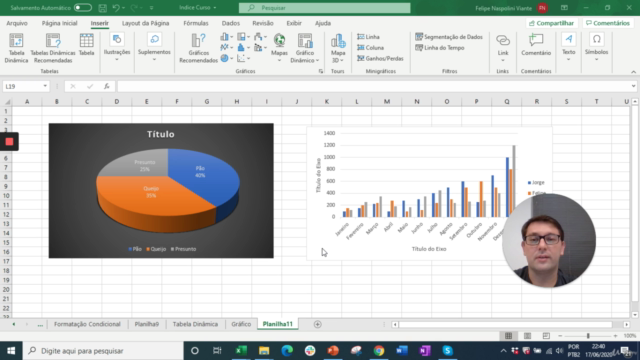Image resolution: width=640 pixels, height=360 pixels.
Task: Click the Comentários button
Action: tap(608, 23)
